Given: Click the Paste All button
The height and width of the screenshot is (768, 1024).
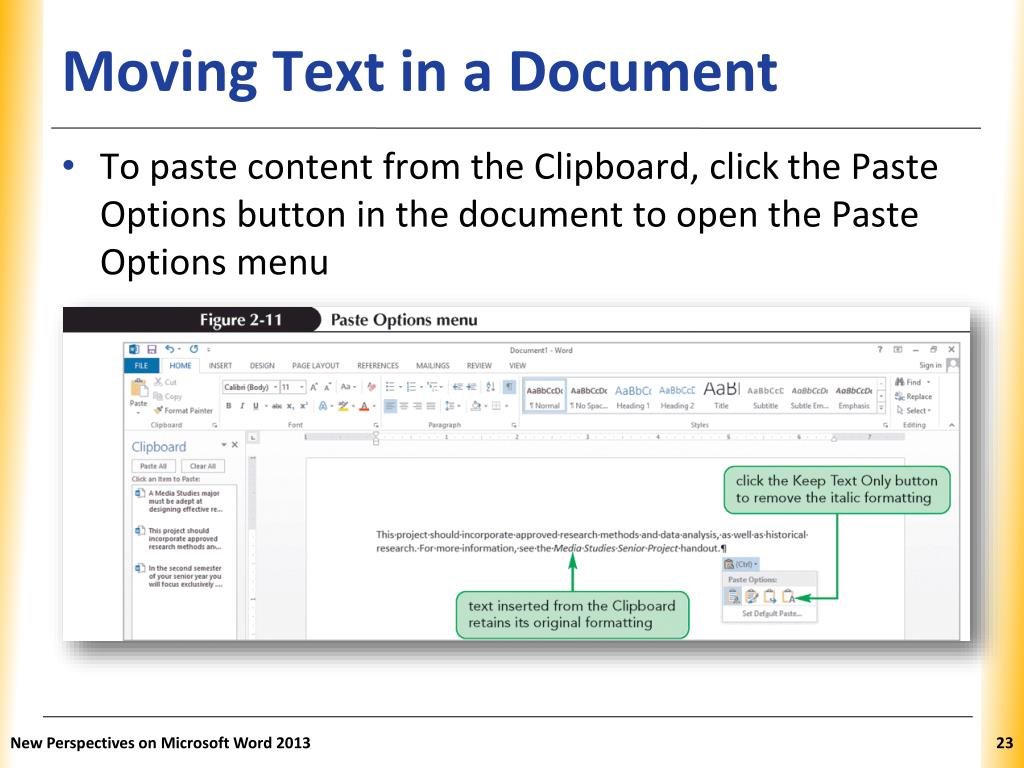Looking at the screenshot, I should click(x=153, y=466).
